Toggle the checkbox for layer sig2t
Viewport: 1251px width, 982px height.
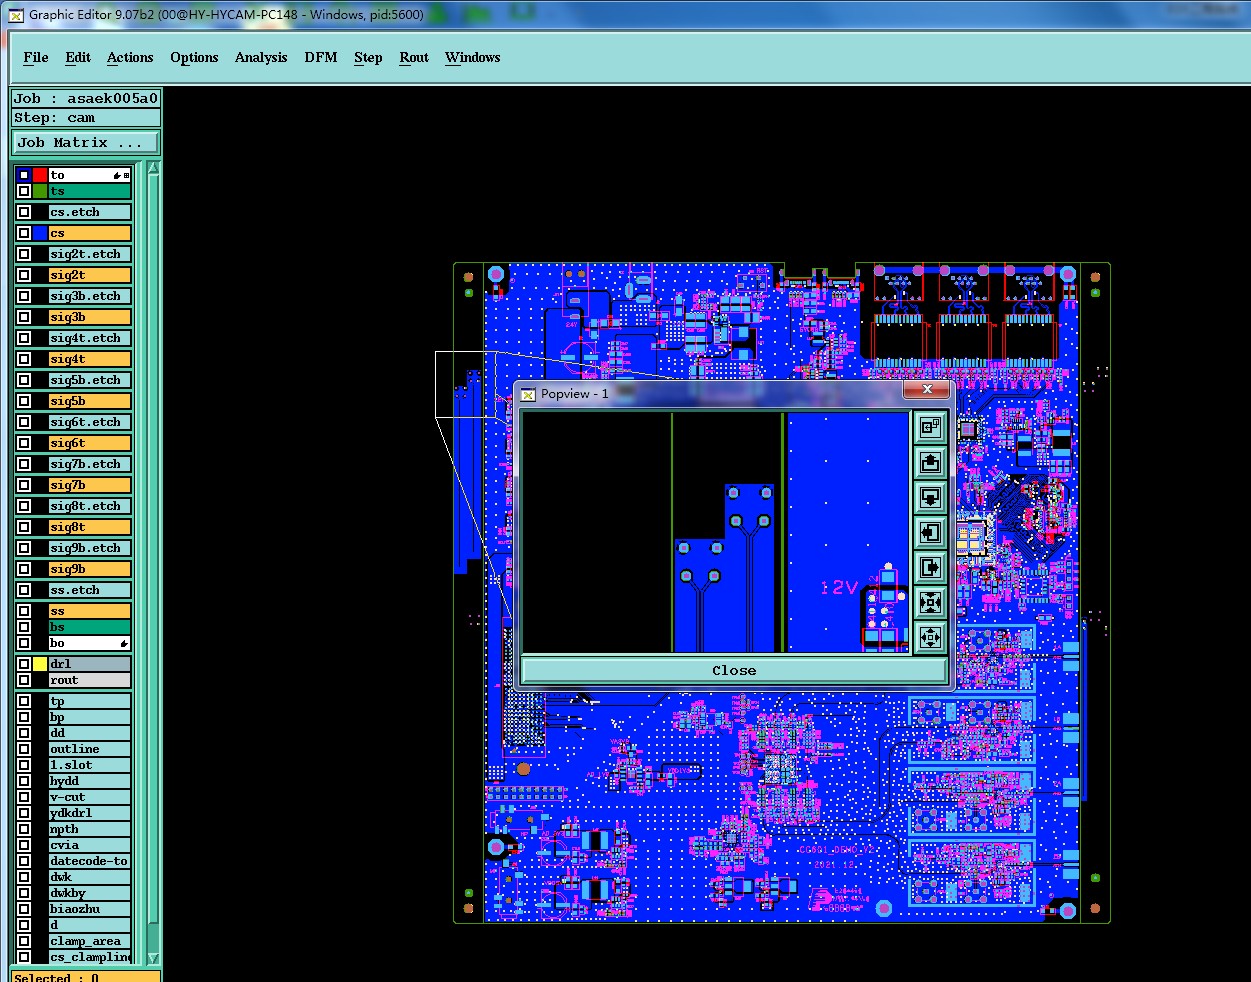click(x=24, y=275)
